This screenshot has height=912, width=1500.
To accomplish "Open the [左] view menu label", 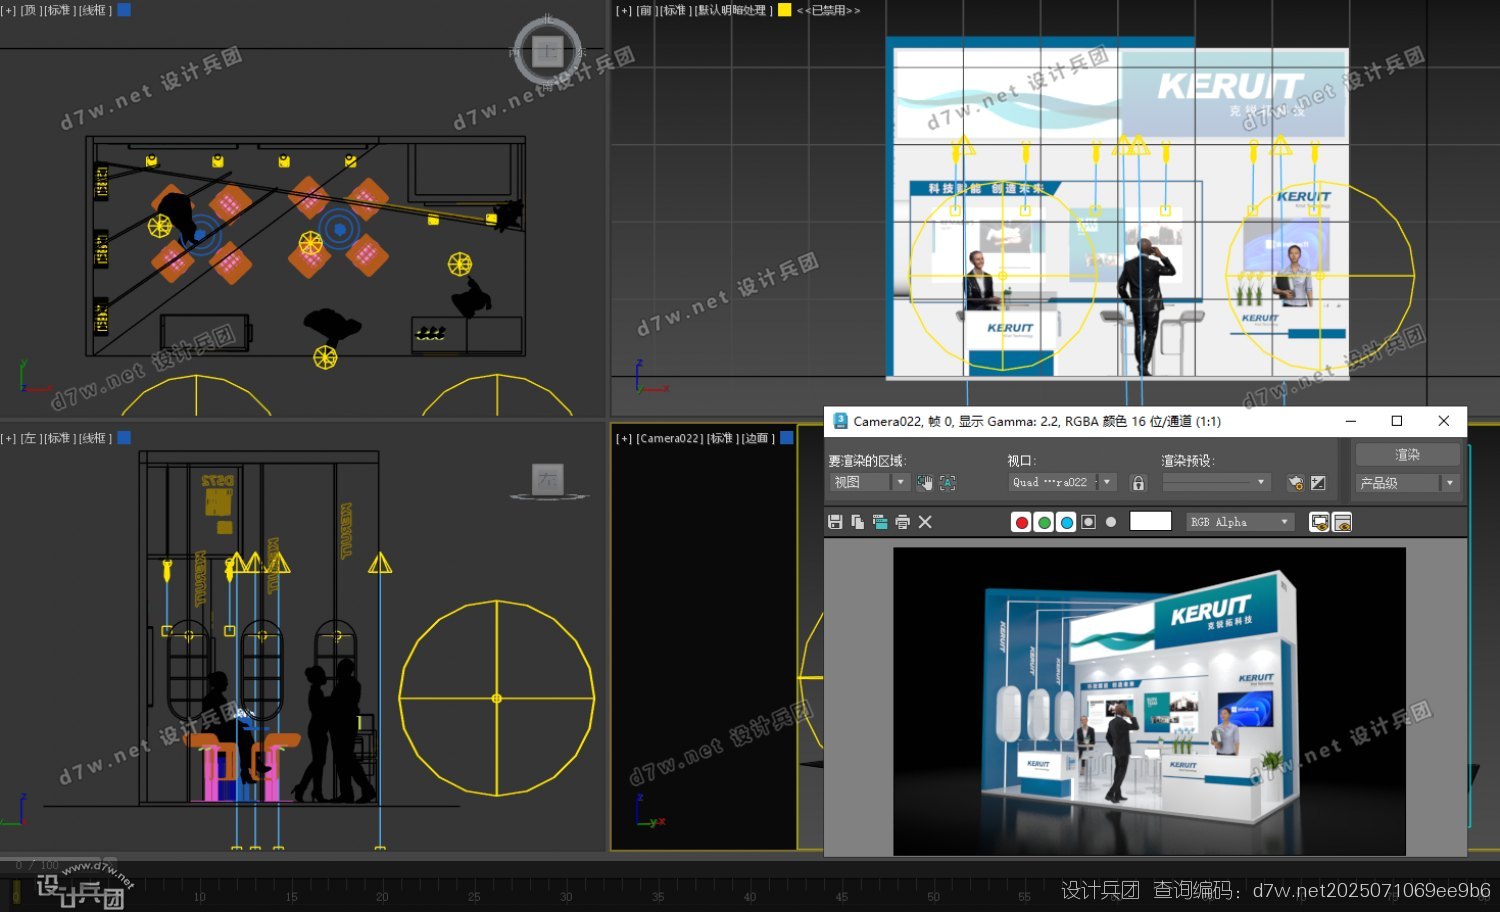I will pyautogui.click(x=30, y=438).
